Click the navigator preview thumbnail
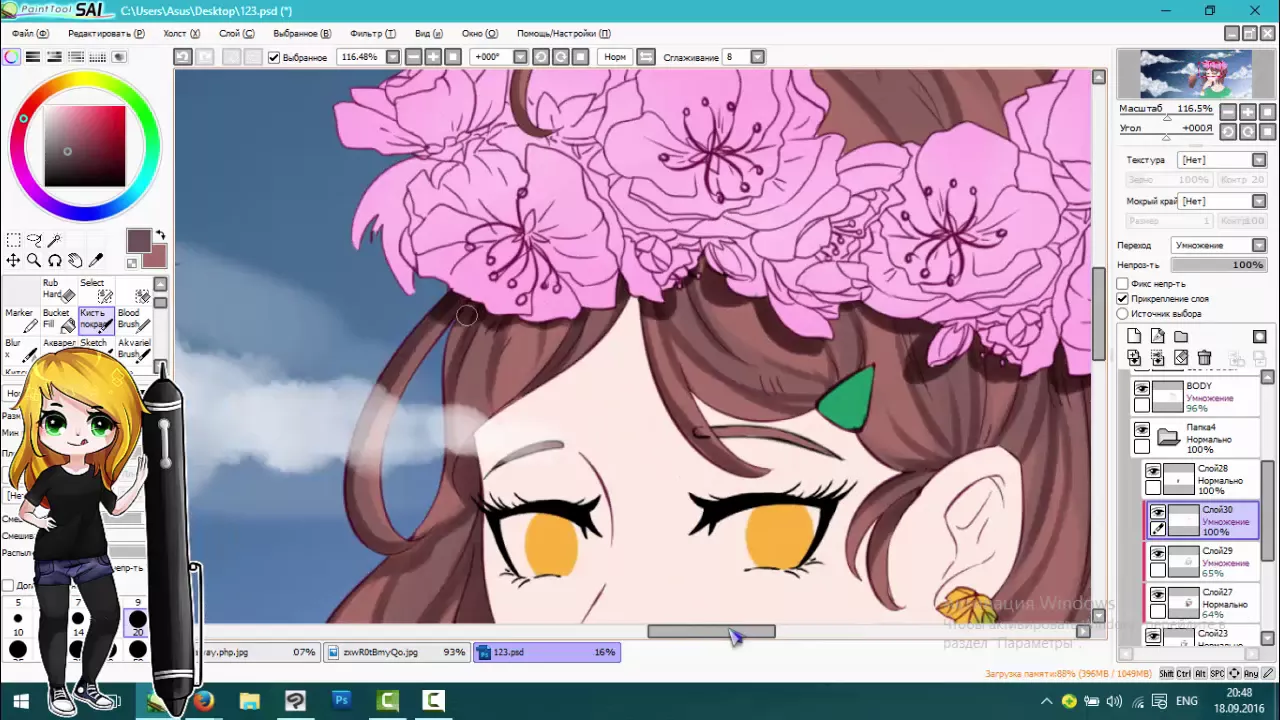The image size is (1280, 720). (1196, 73)
